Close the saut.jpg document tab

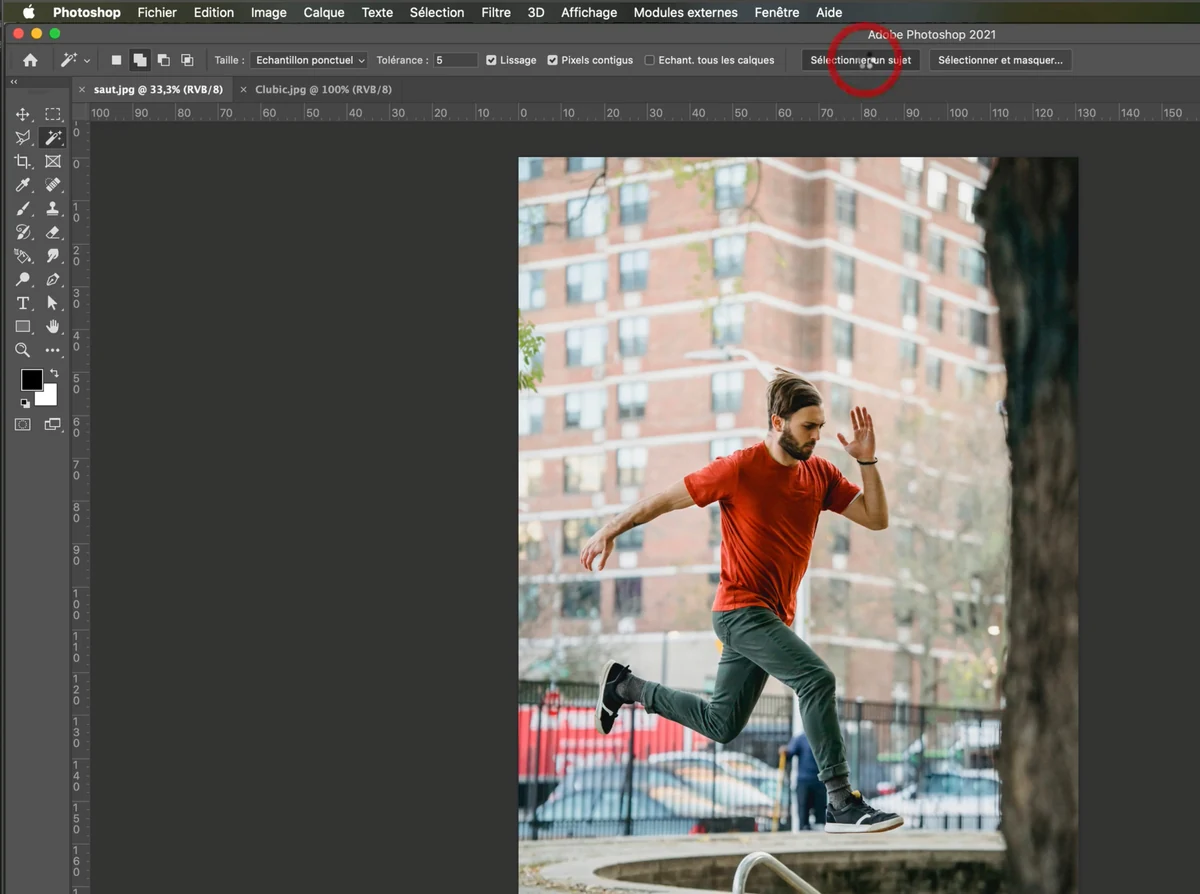click(x=82, y=89)
